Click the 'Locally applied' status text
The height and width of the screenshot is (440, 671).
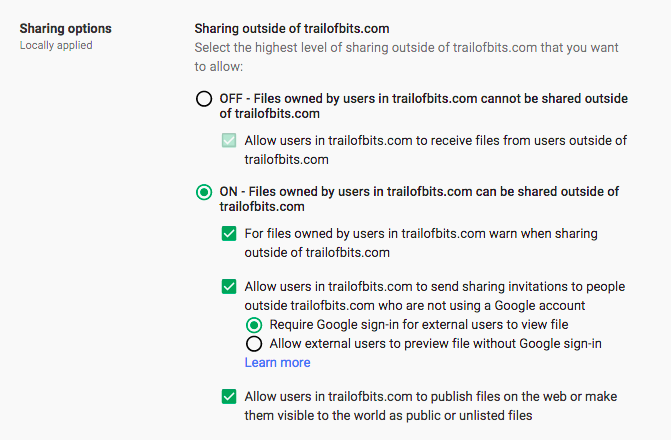[56, 46]
